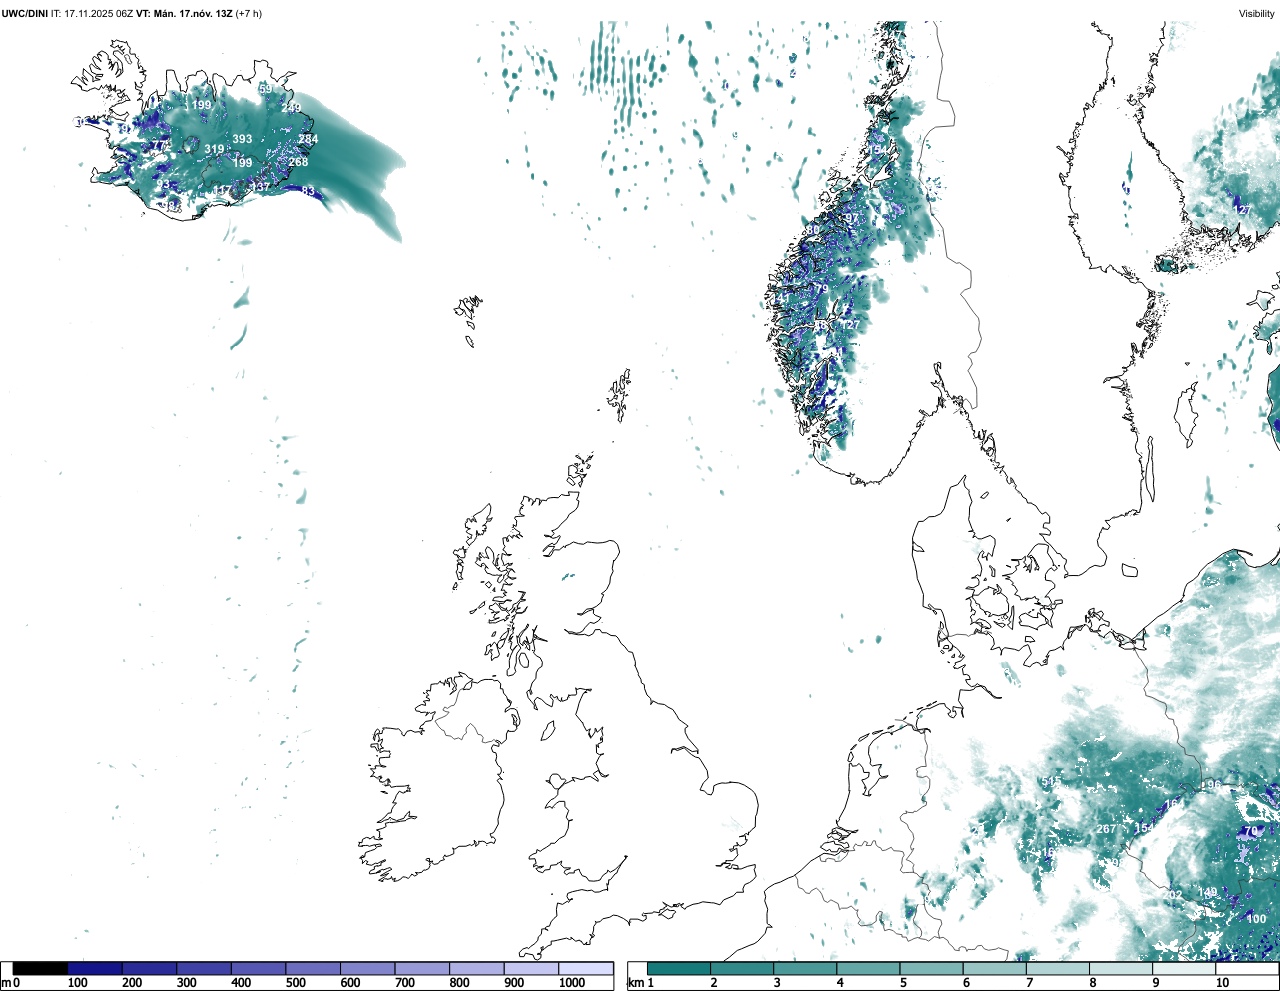This screenshot has width=1280, height=991.
Task: Select the 9–10 km palest legend swatch
Action: pos(1185,969)
